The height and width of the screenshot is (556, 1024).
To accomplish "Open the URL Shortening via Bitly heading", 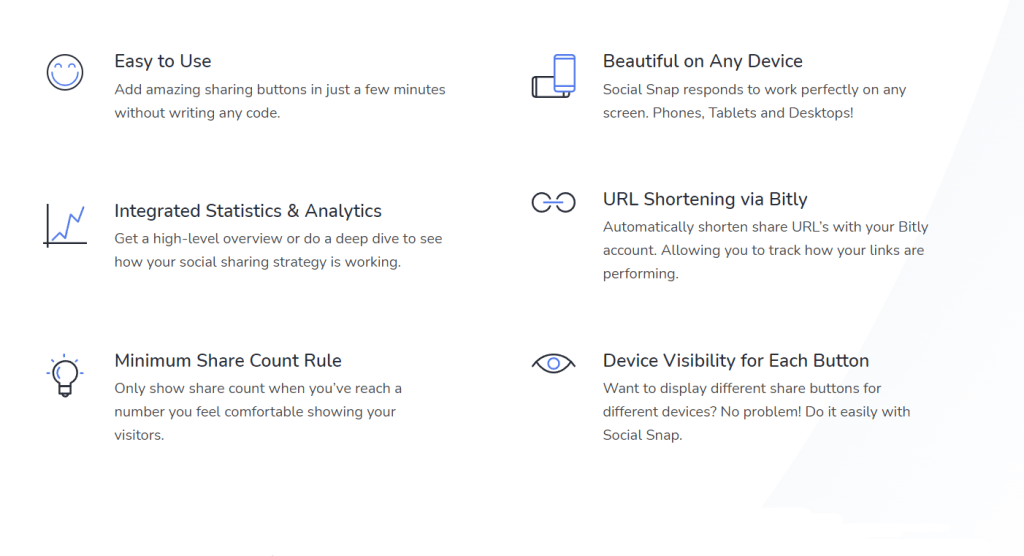I will 705,199.
